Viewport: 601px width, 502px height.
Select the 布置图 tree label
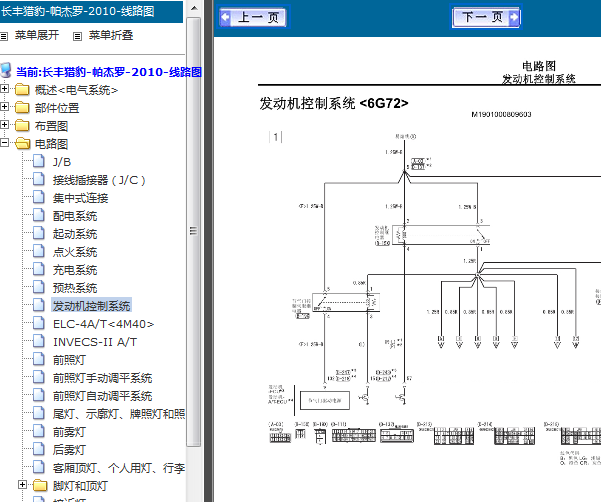pyautogui.click(x=51, y=126)
